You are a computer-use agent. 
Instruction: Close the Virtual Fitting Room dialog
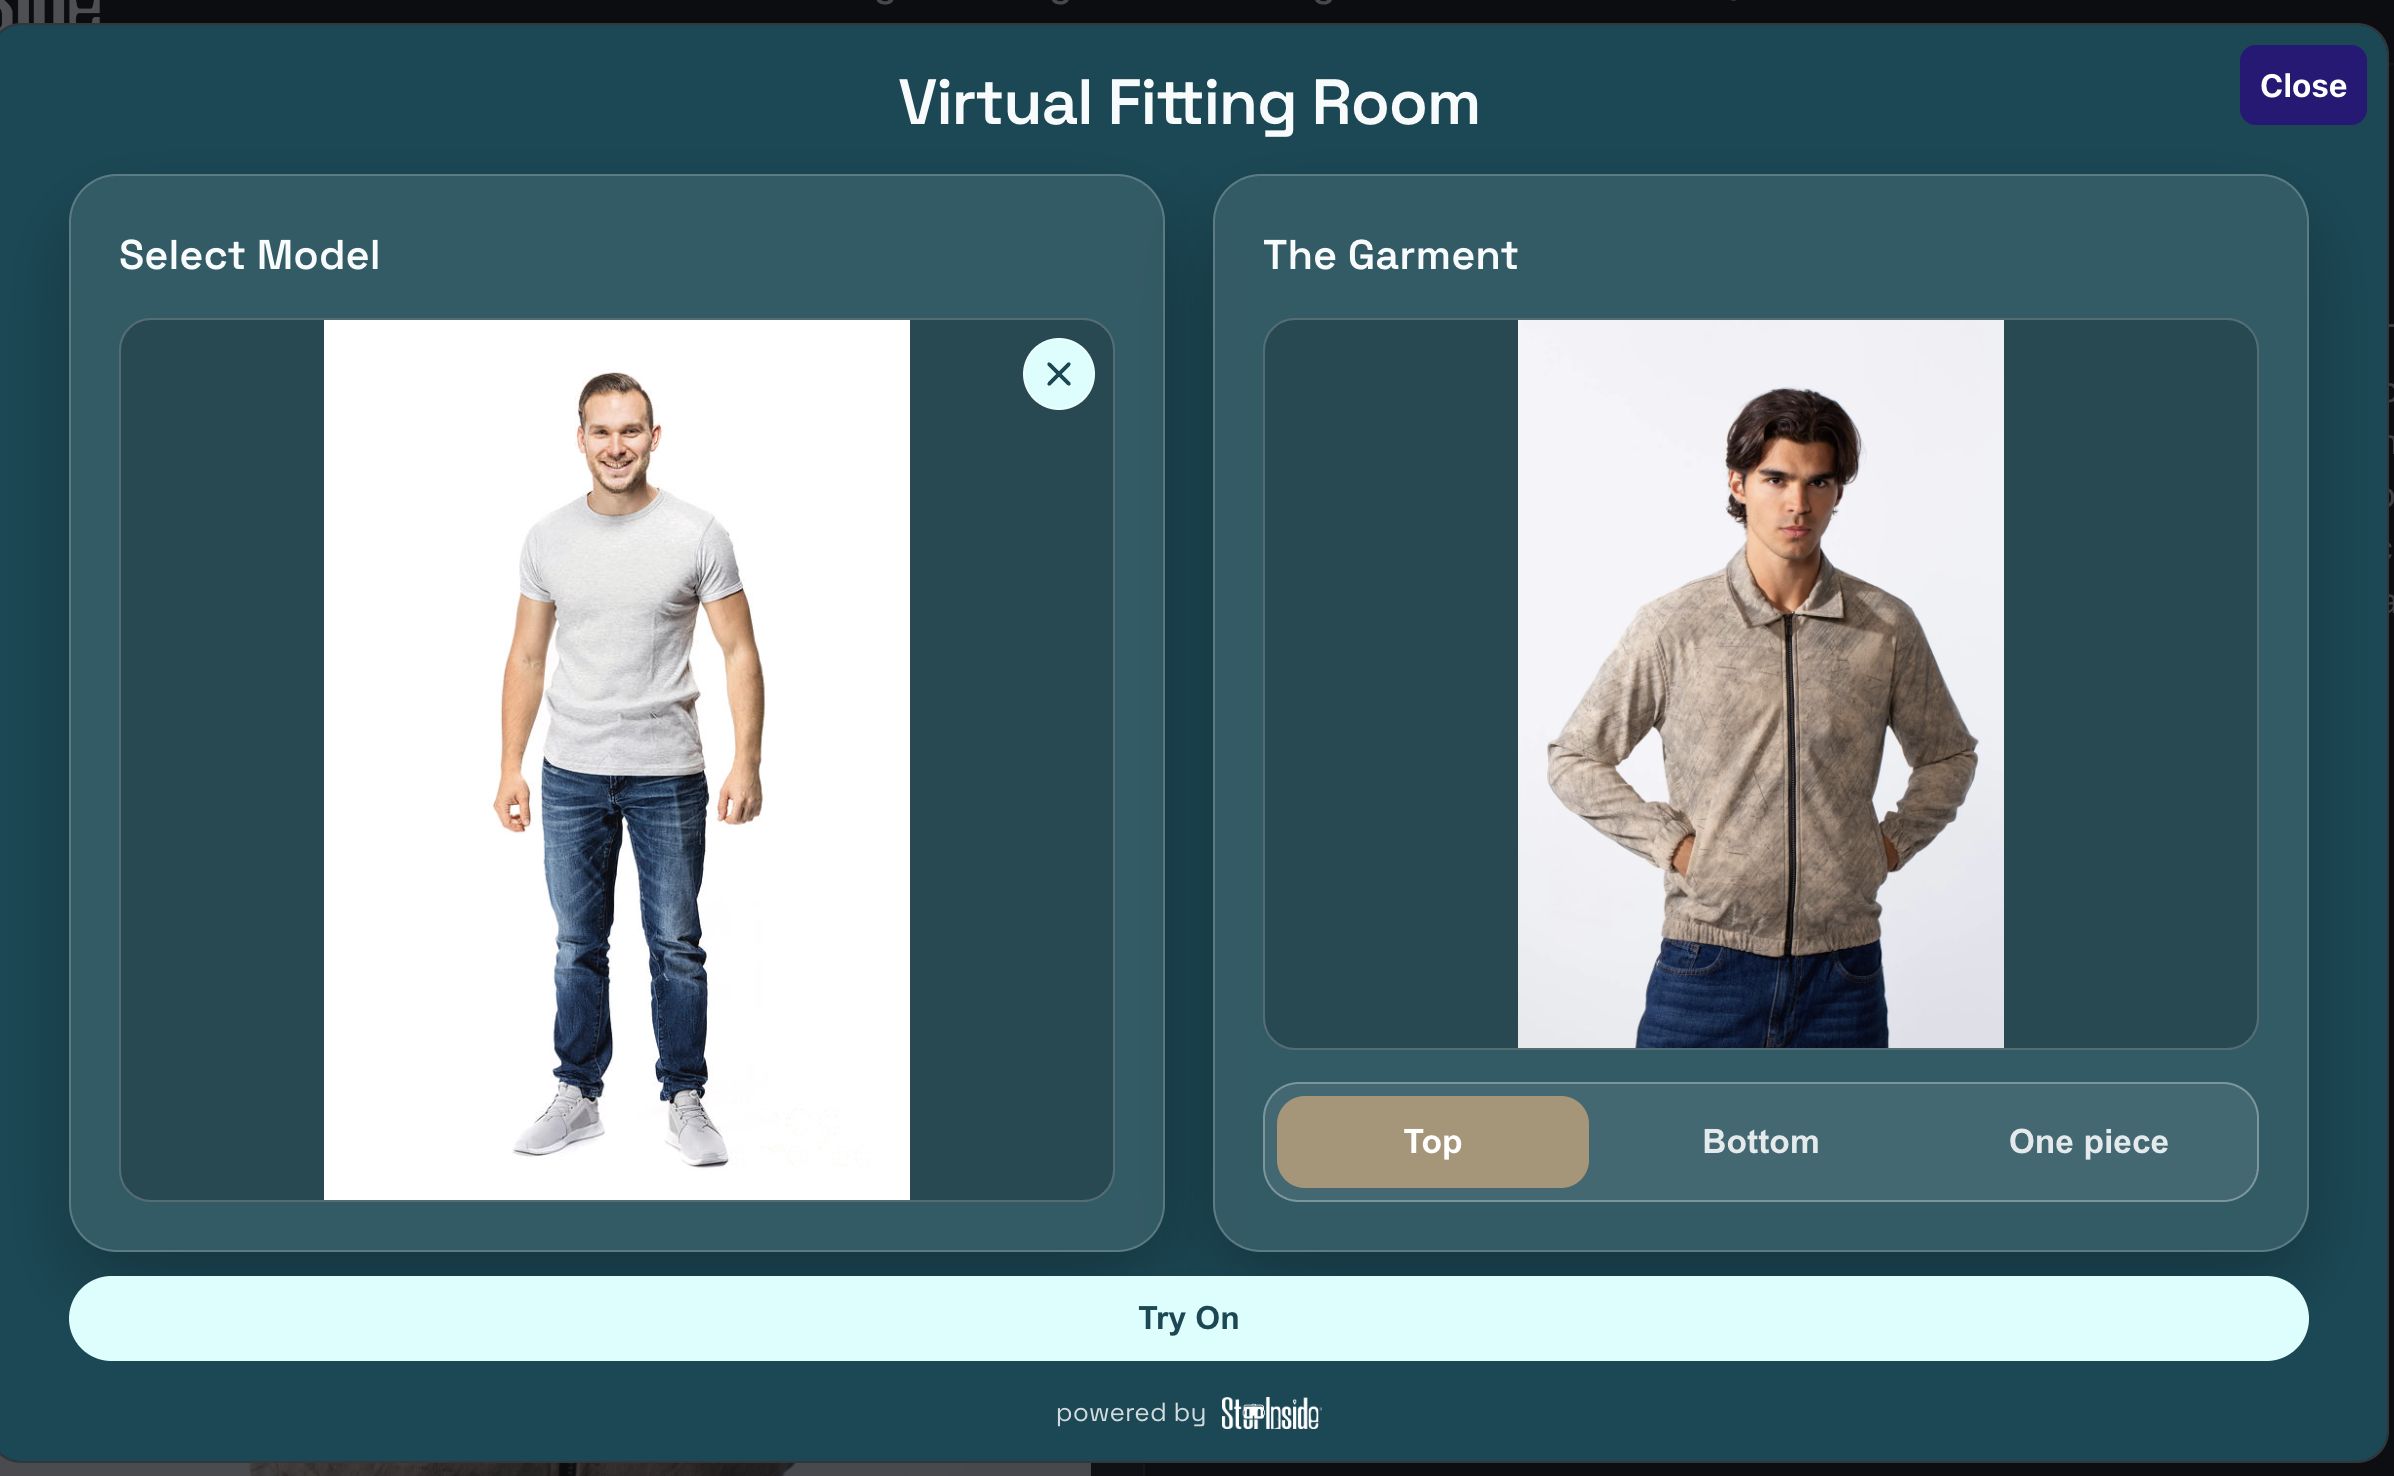point(2302,86)
